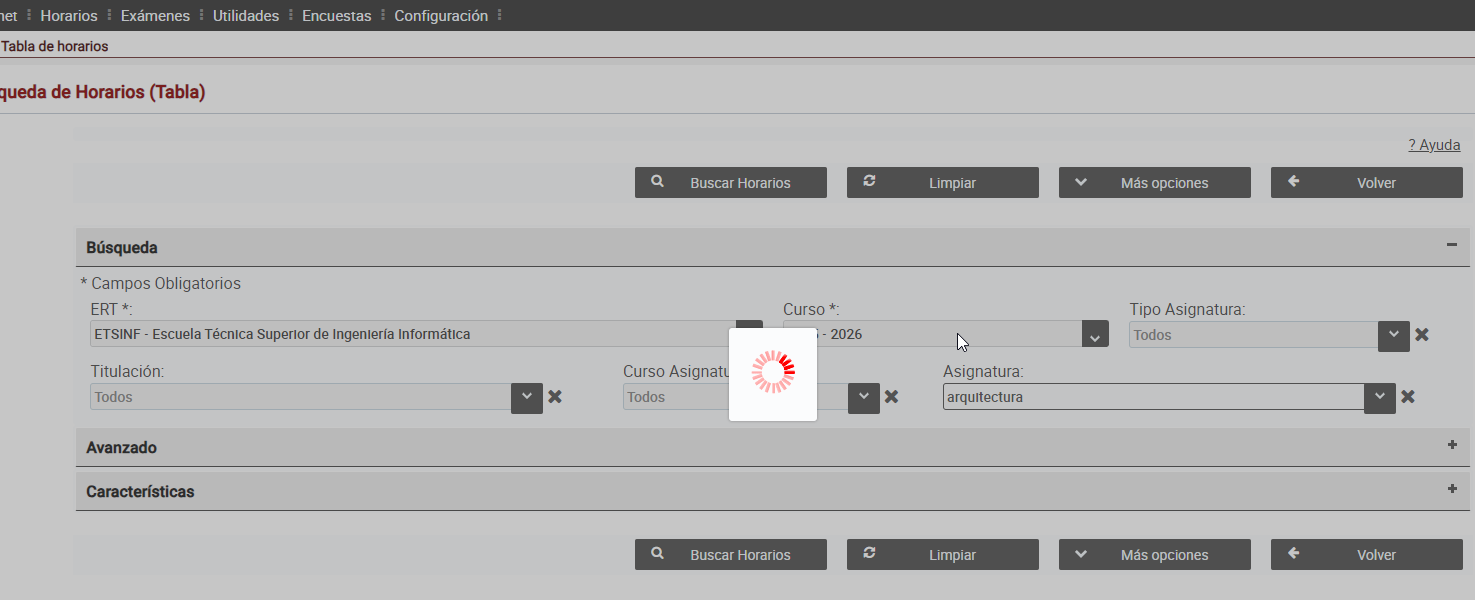Image resolution: width=1475 pixels, height=600 pixels.
Task: Clear the Asignatura field with X icon
Action: click(x=1407, y=397)
